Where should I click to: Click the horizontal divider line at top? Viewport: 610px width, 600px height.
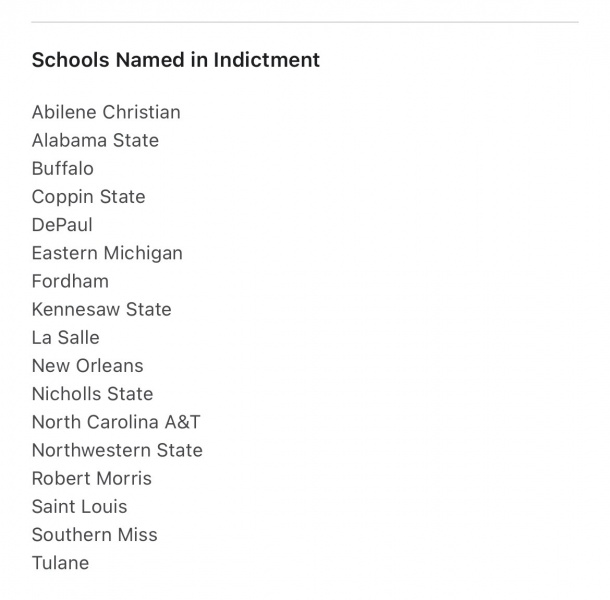305,22
